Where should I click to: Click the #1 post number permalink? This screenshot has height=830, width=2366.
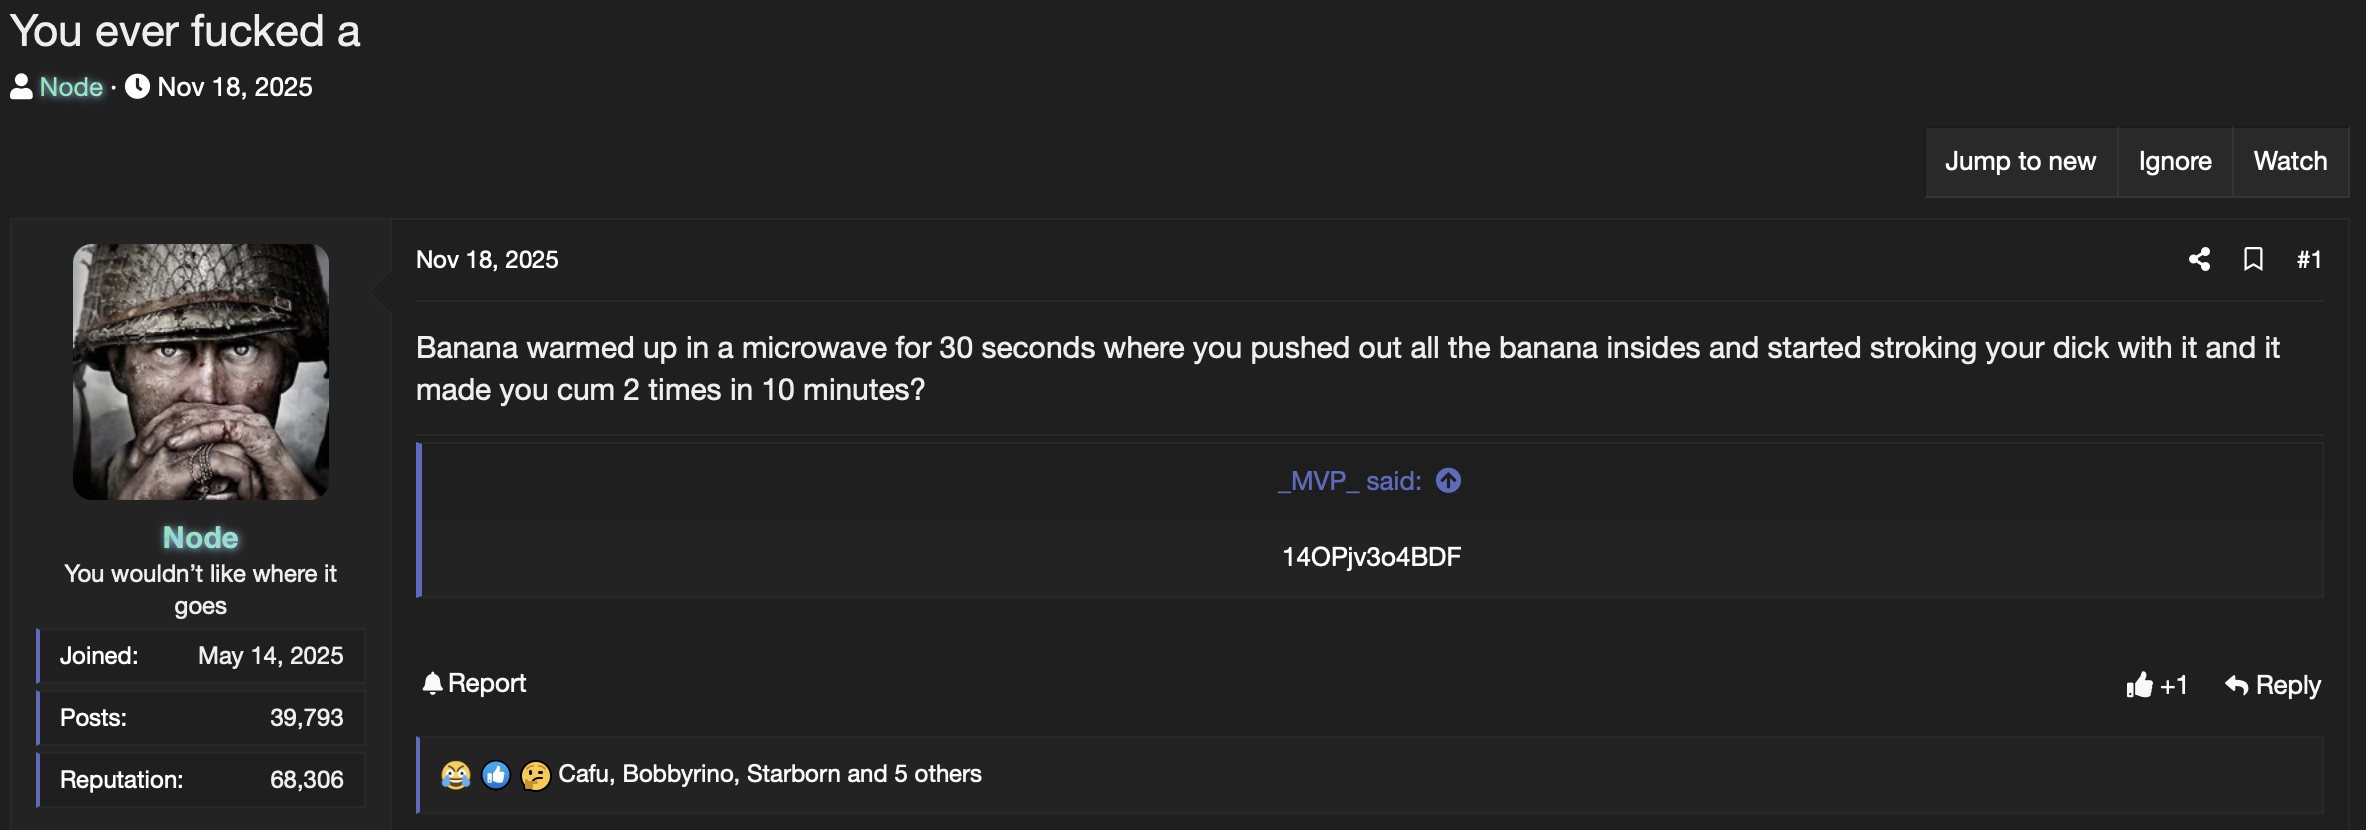(2311, 259)
